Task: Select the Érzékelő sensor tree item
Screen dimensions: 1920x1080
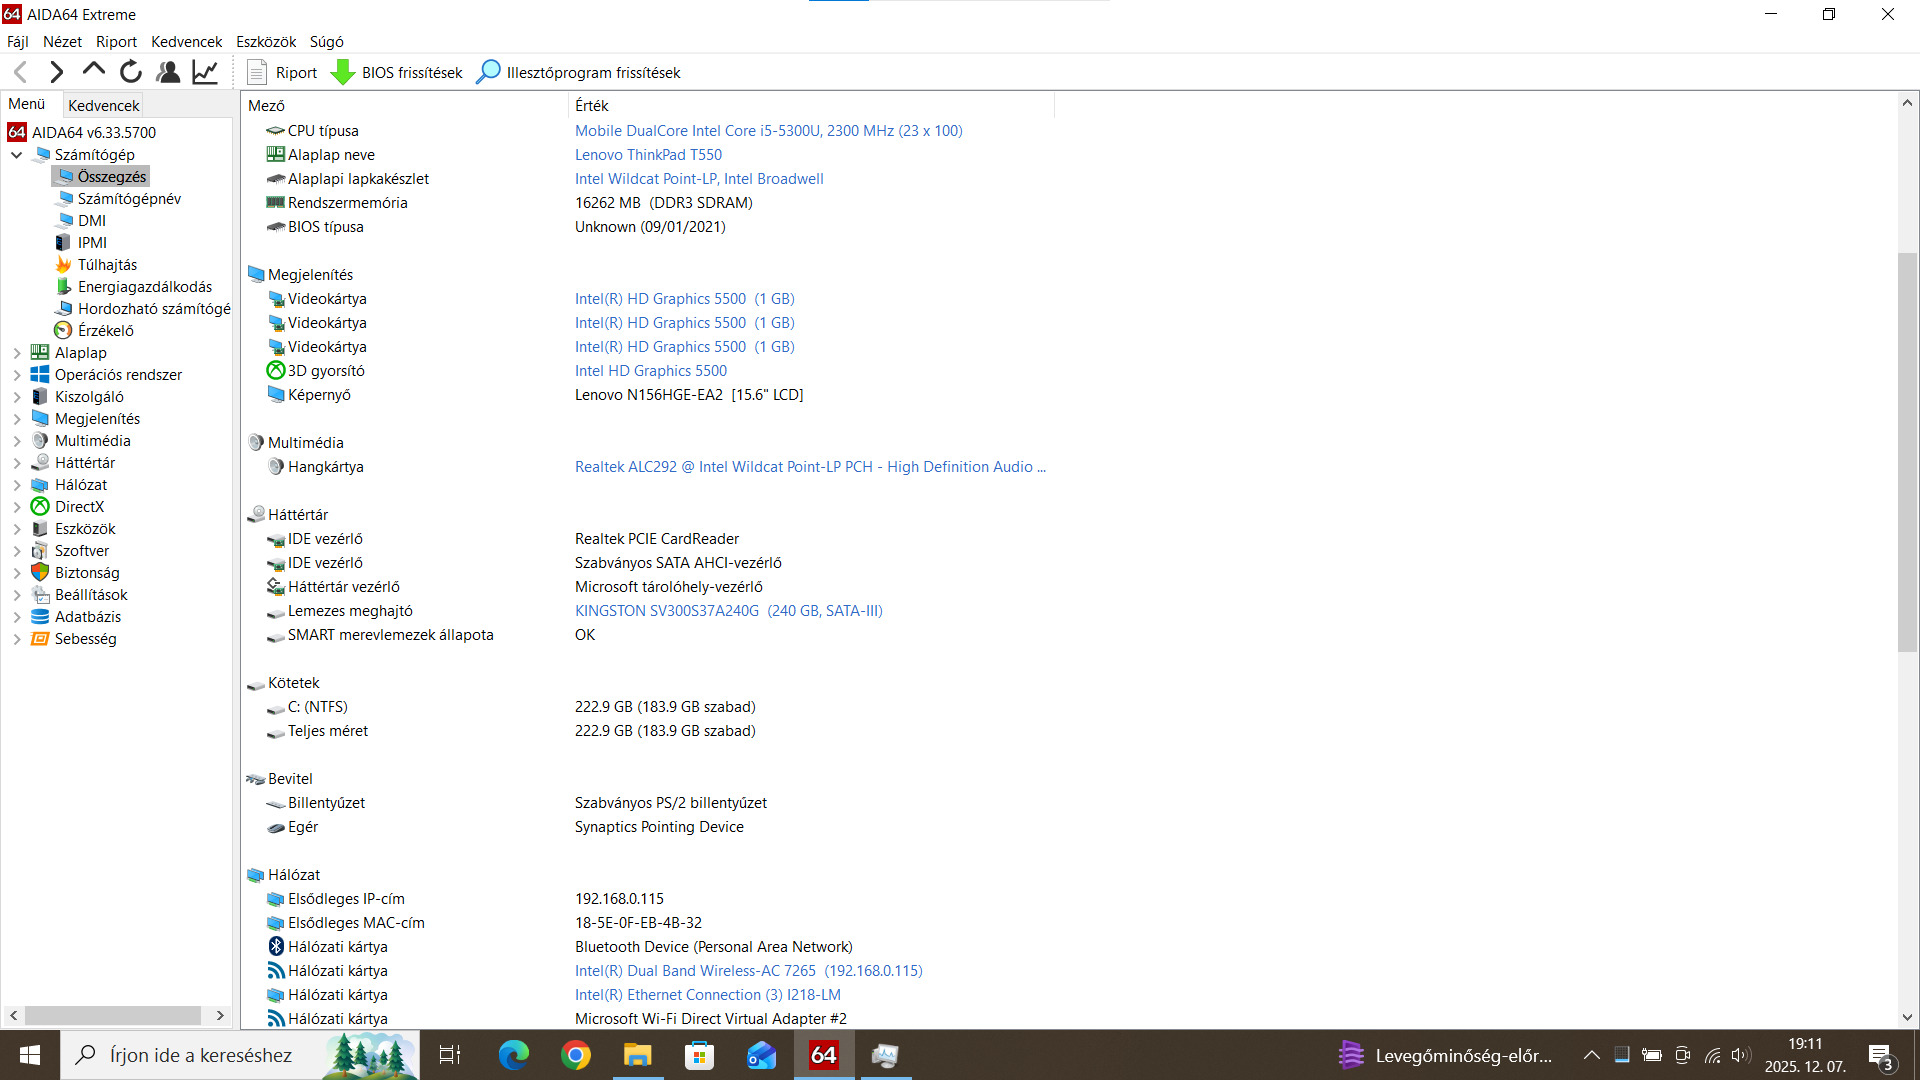Action: pyautogui.click(x=105, y=331)
